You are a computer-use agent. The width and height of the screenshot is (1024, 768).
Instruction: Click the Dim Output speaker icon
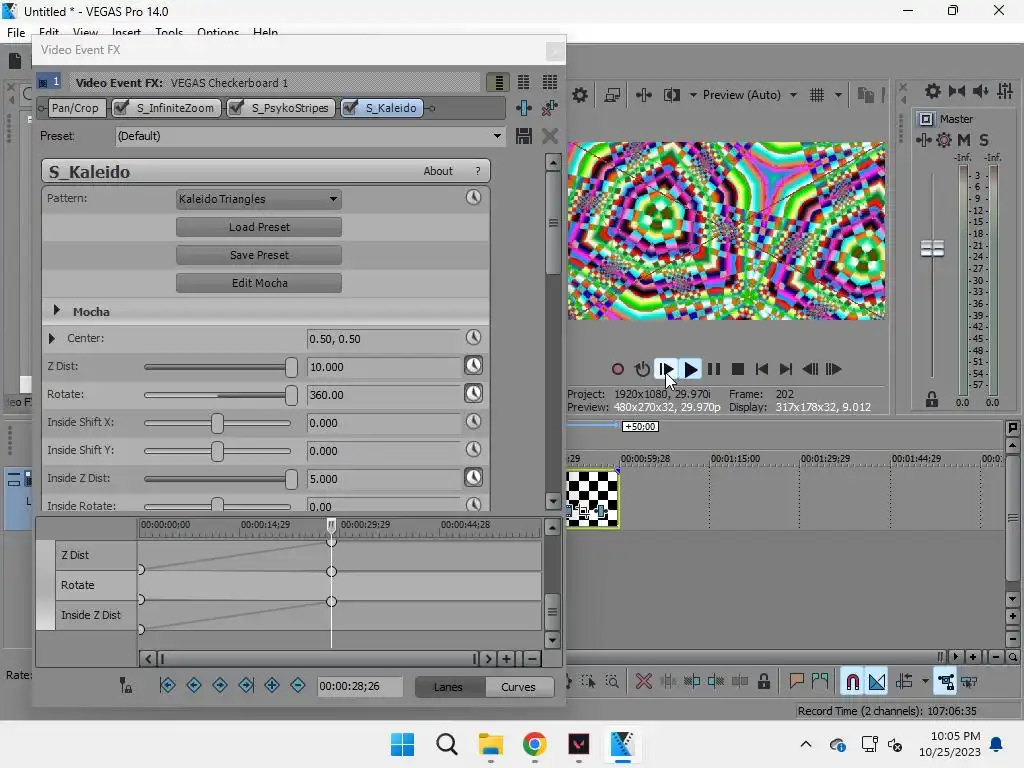pos(980,91)
